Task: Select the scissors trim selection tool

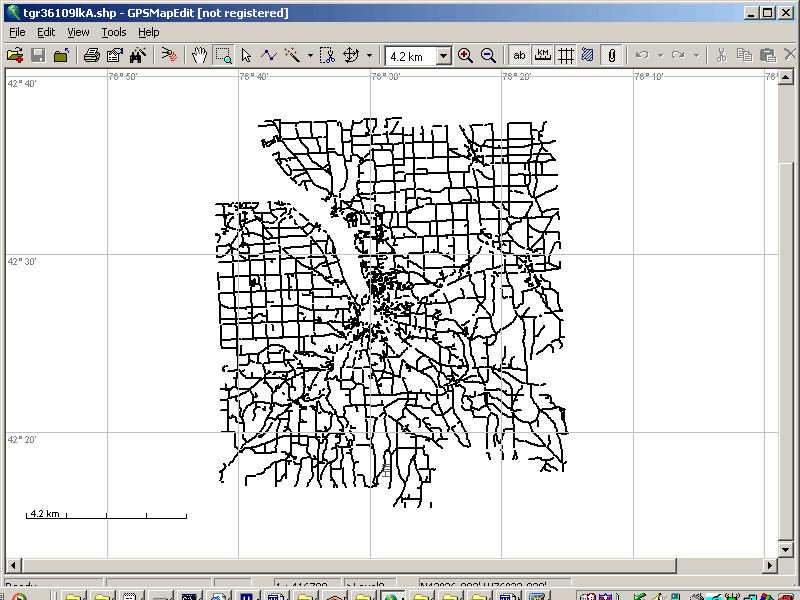Action: pyautogui.click(x=326, y=55)
